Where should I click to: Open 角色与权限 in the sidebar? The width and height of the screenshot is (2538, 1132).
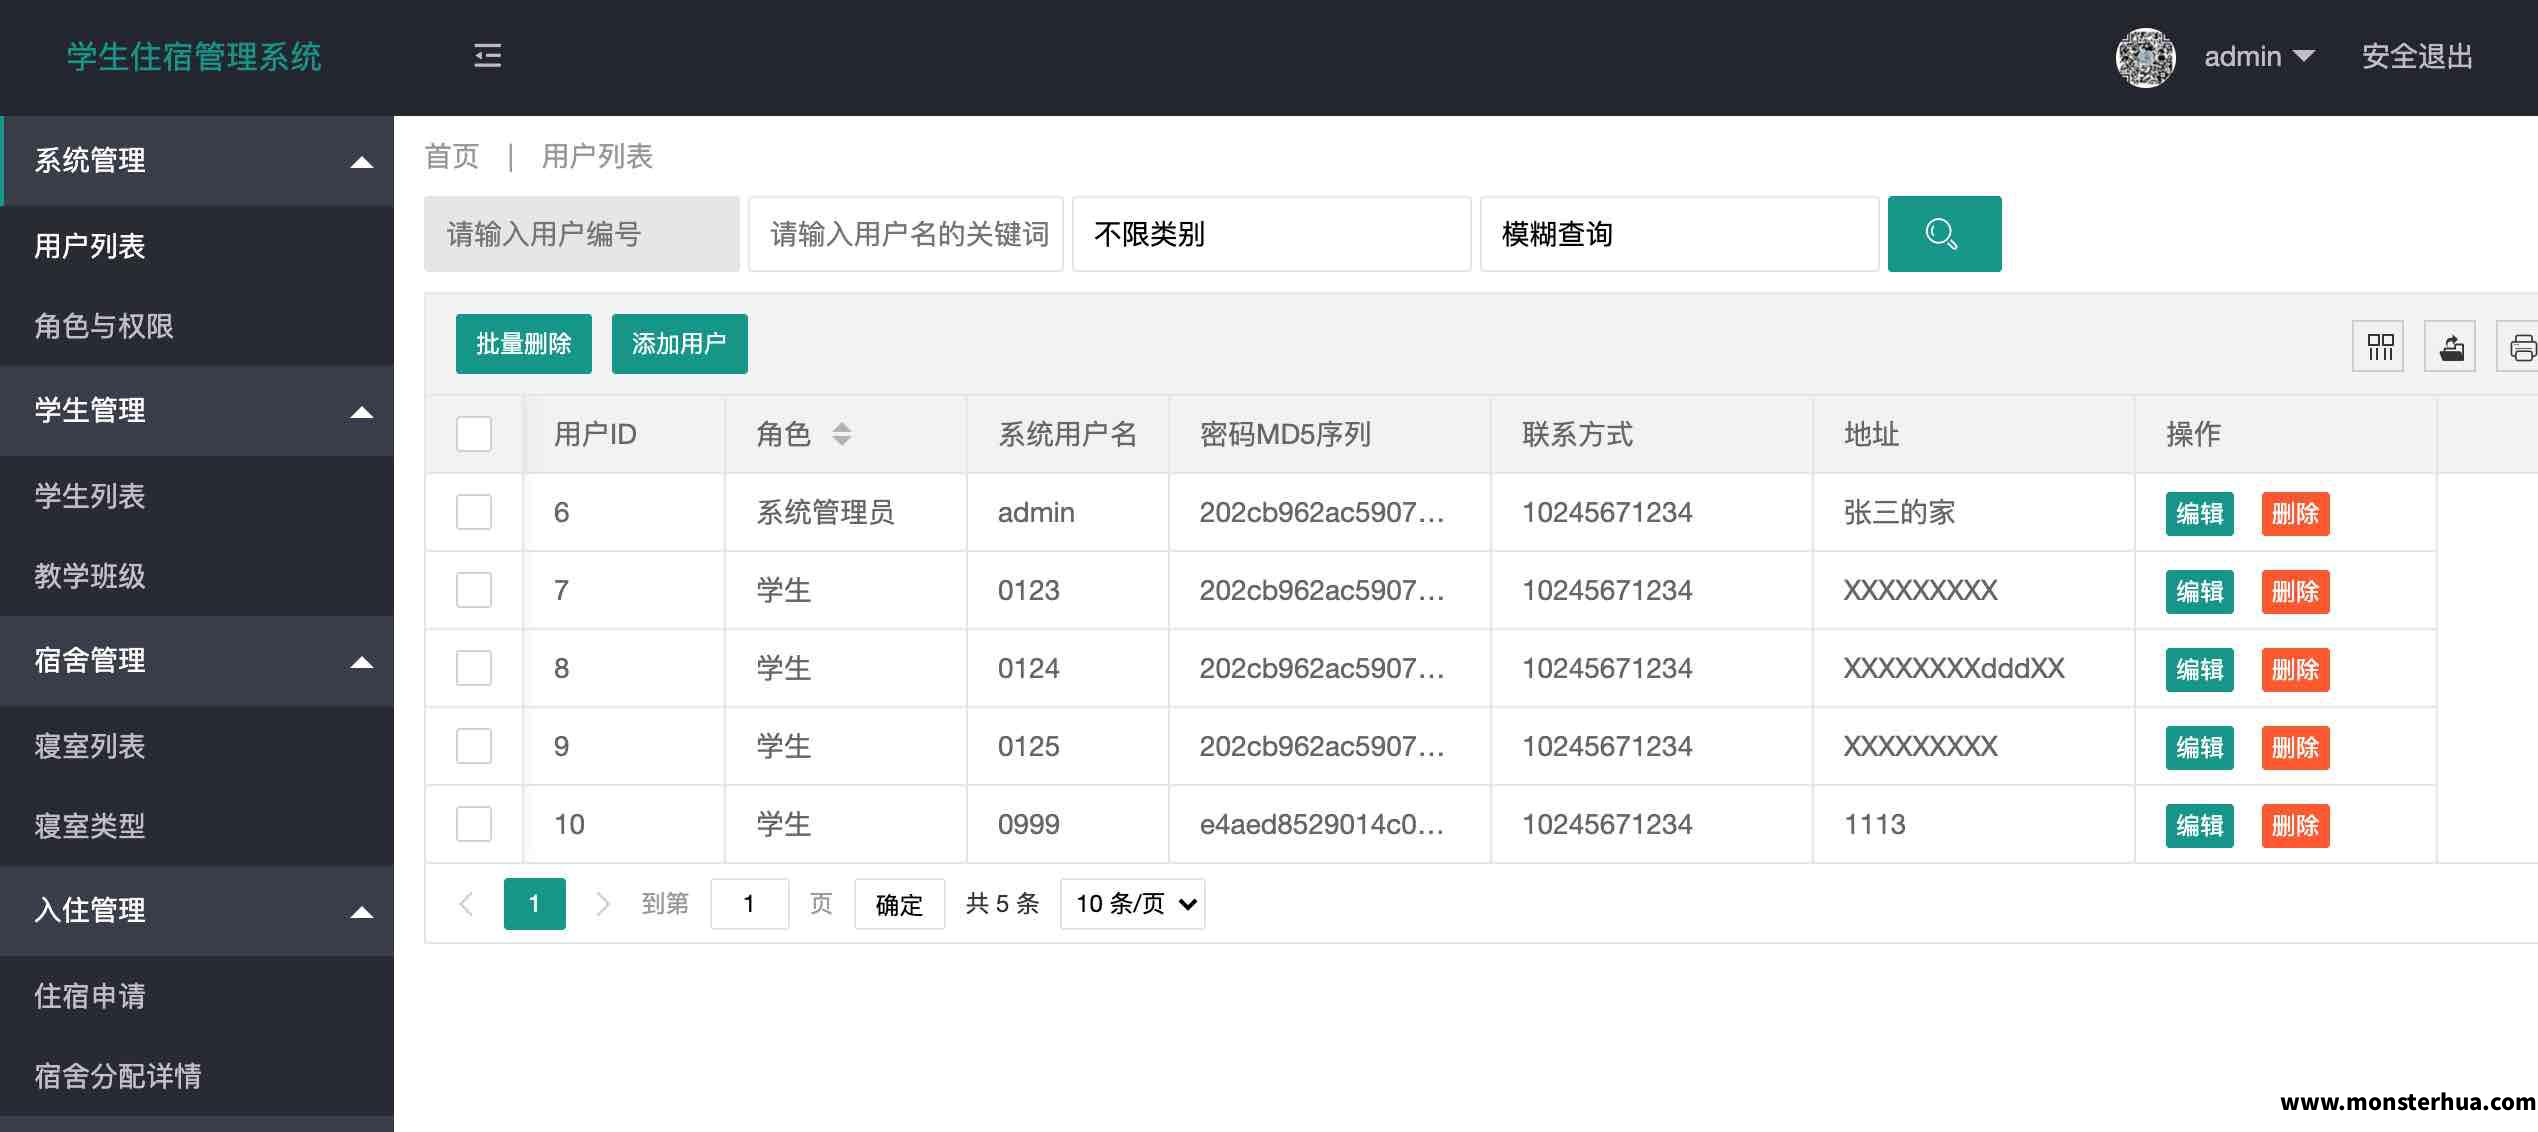(197, 326)
